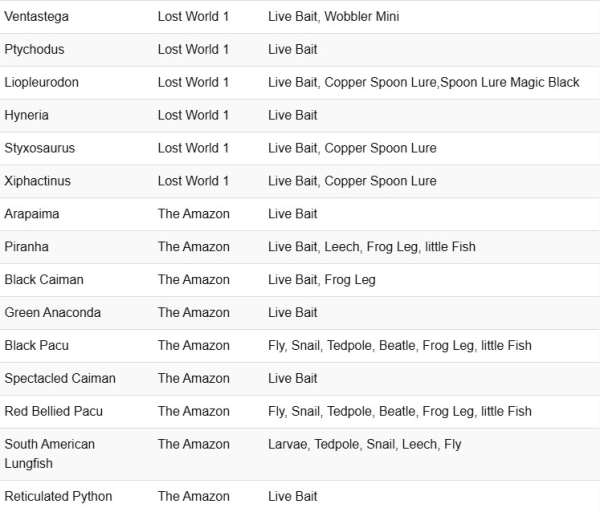Click the Styxosaurus name cell
This screenshot has width=600, height=512.
point(40,149)
